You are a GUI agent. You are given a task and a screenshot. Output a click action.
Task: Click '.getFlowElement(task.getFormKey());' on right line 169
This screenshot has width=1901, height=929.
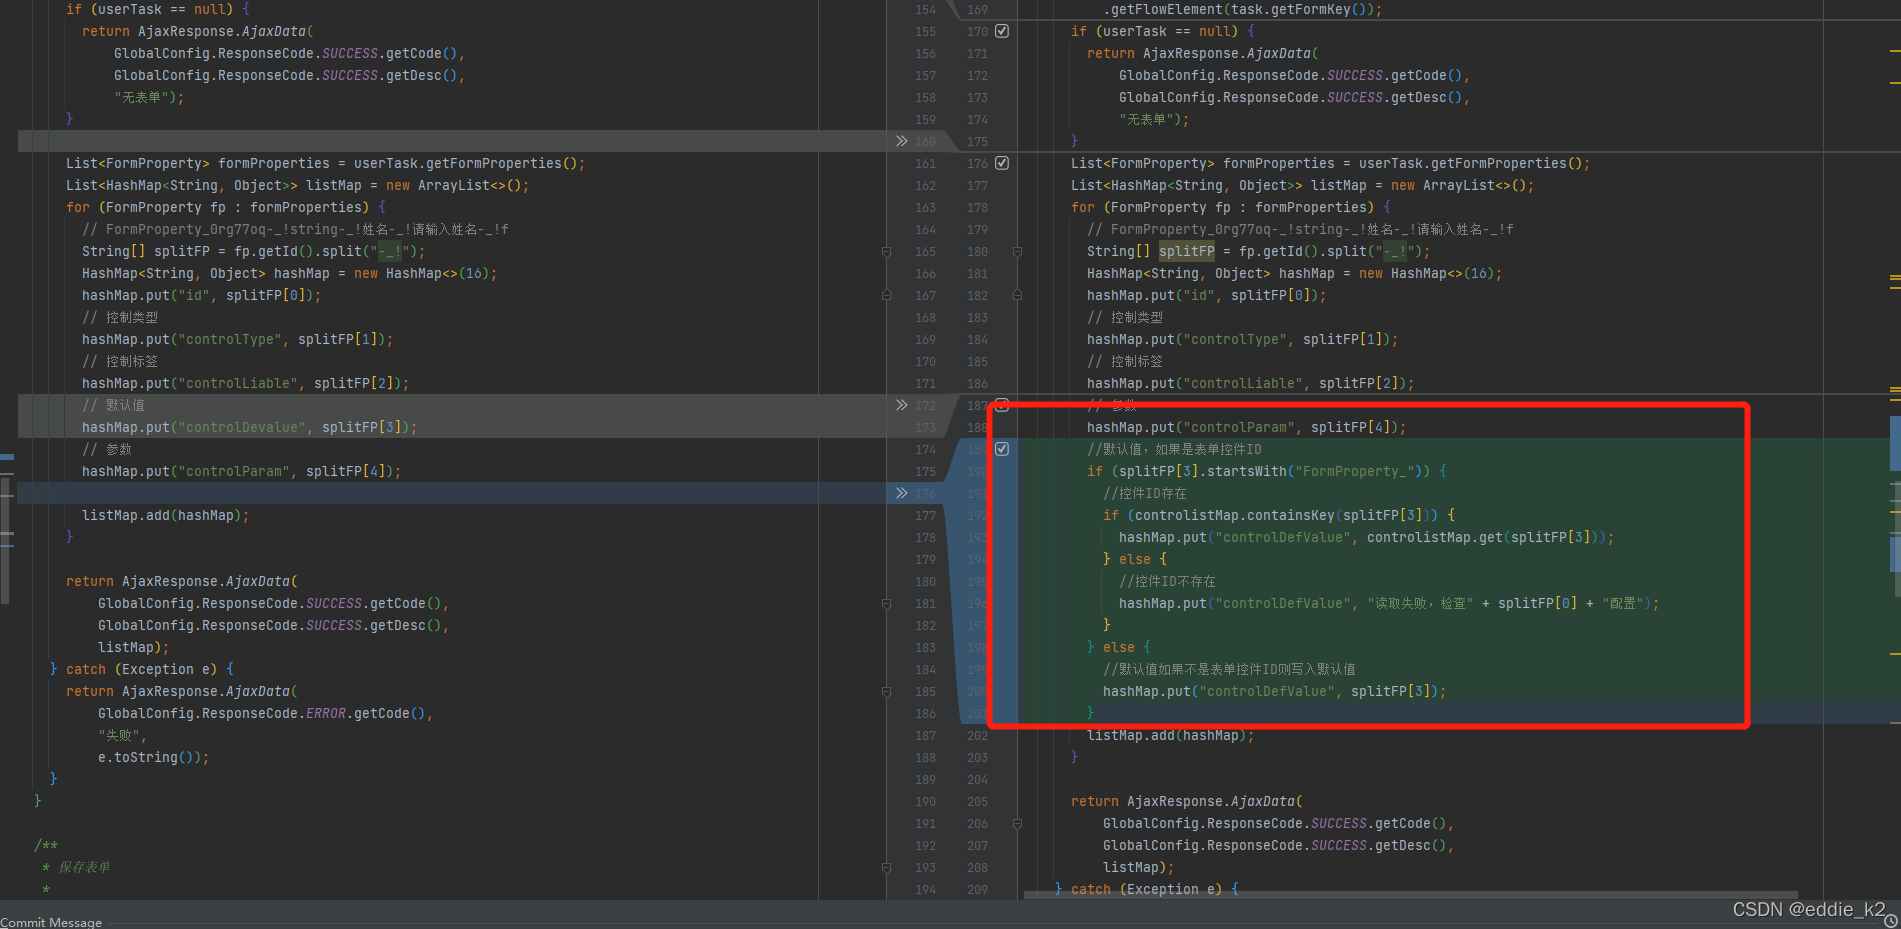(1243, 9)
